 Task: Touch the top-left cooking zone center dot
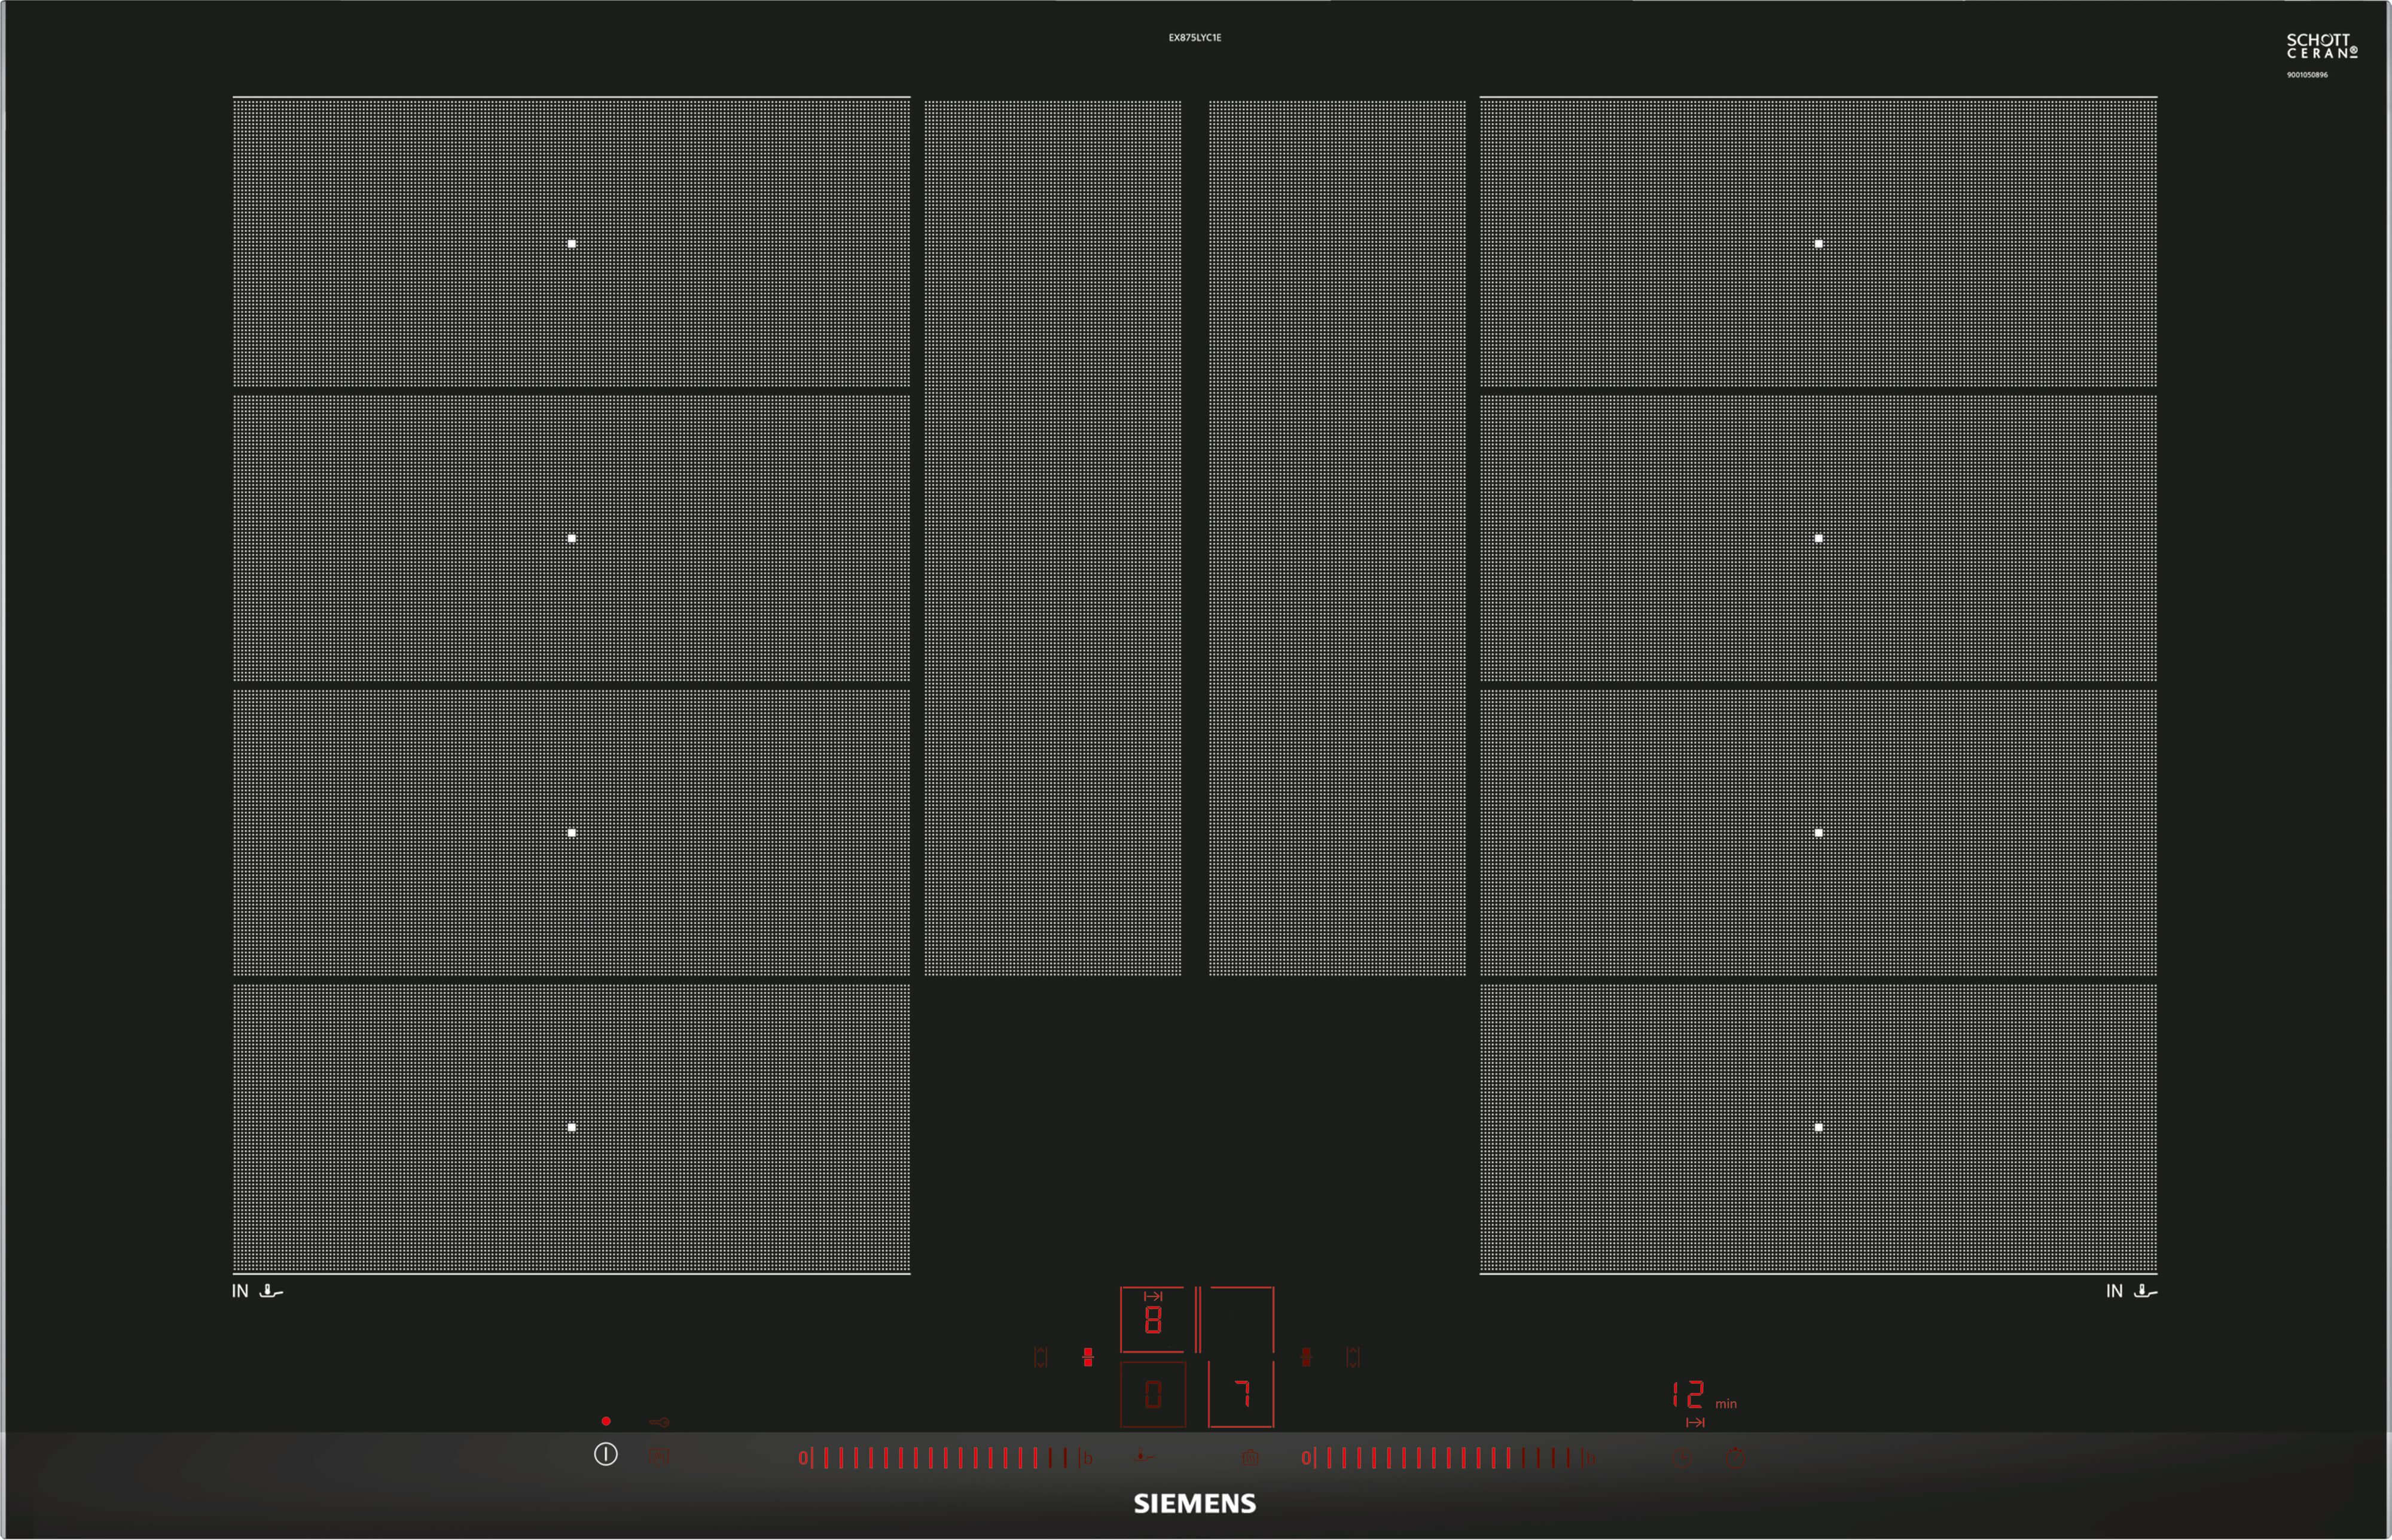572,244
